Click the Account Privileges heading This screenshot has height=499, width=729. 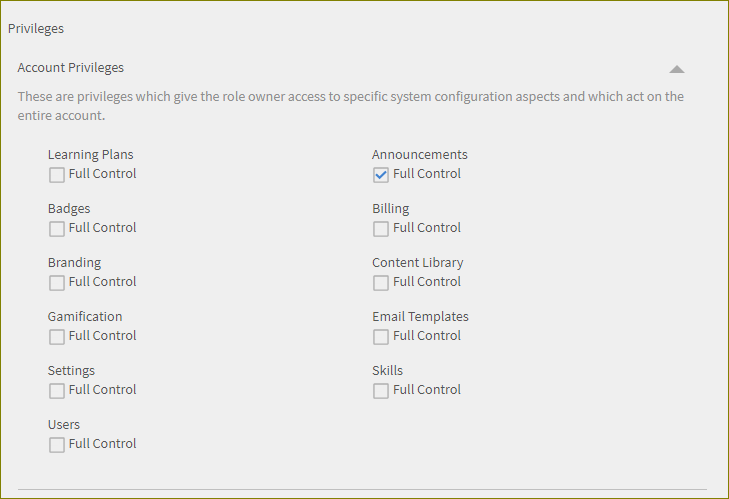71,68
